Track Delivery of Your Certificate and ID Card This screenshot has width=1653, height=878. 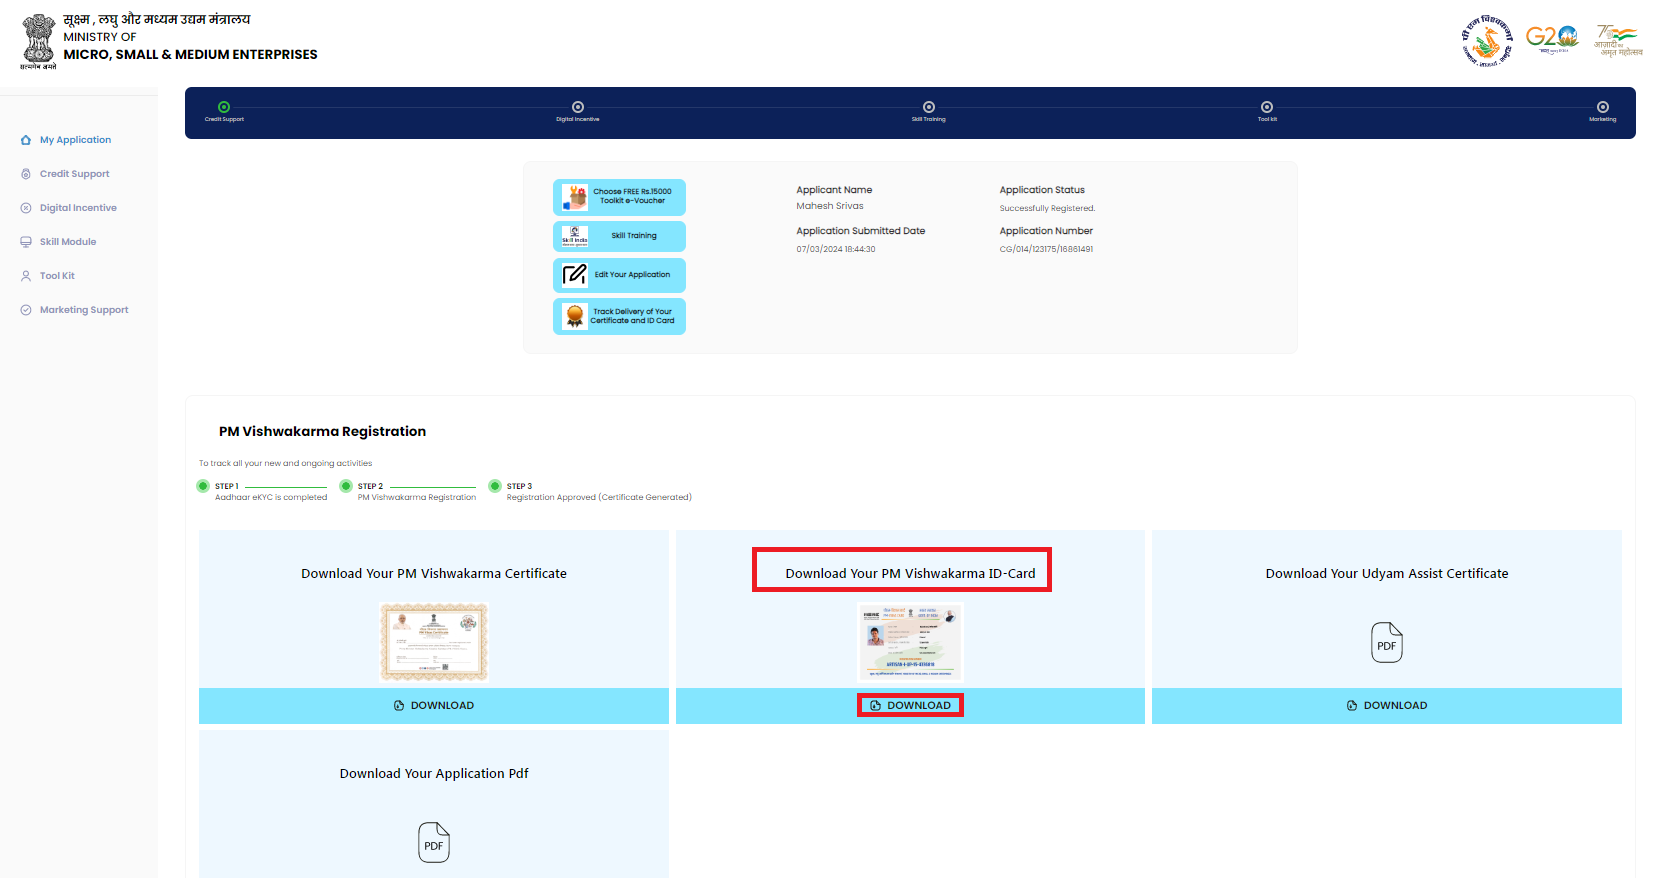point(619,316)
